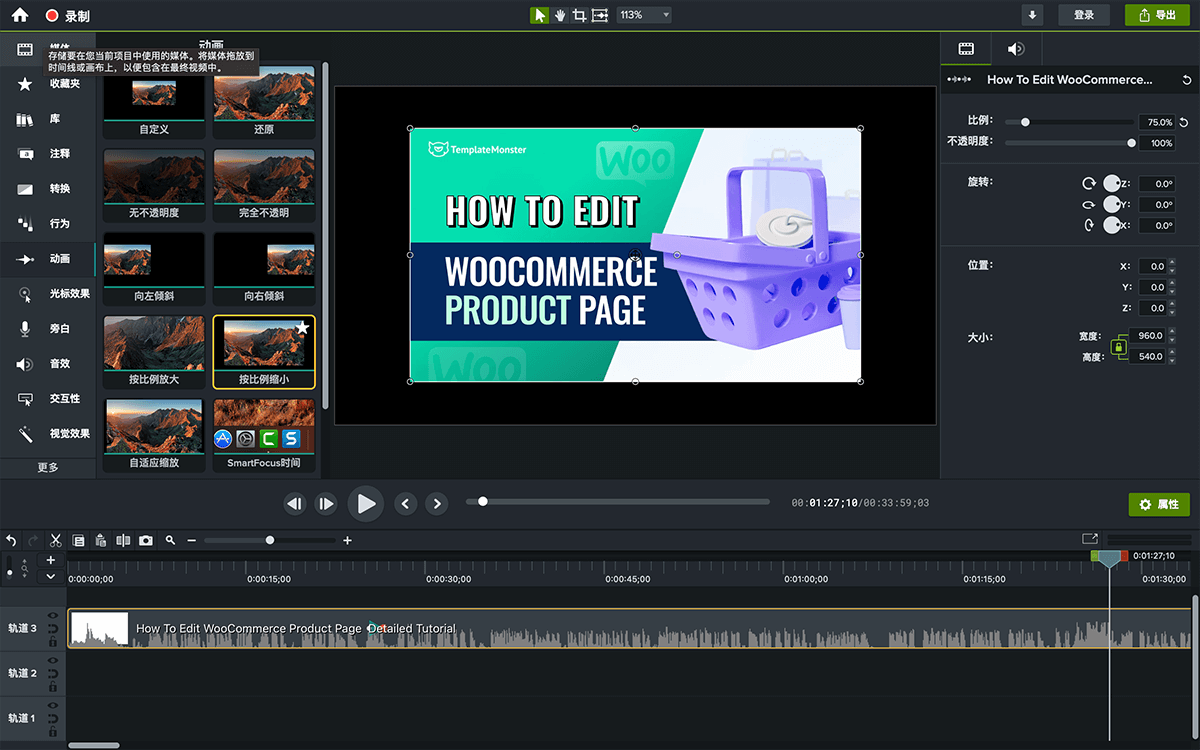Click the Split clip icon in the timeline toolbar
The width and height of the screenshot is (1200, 750).
click(x=123, y=540)
